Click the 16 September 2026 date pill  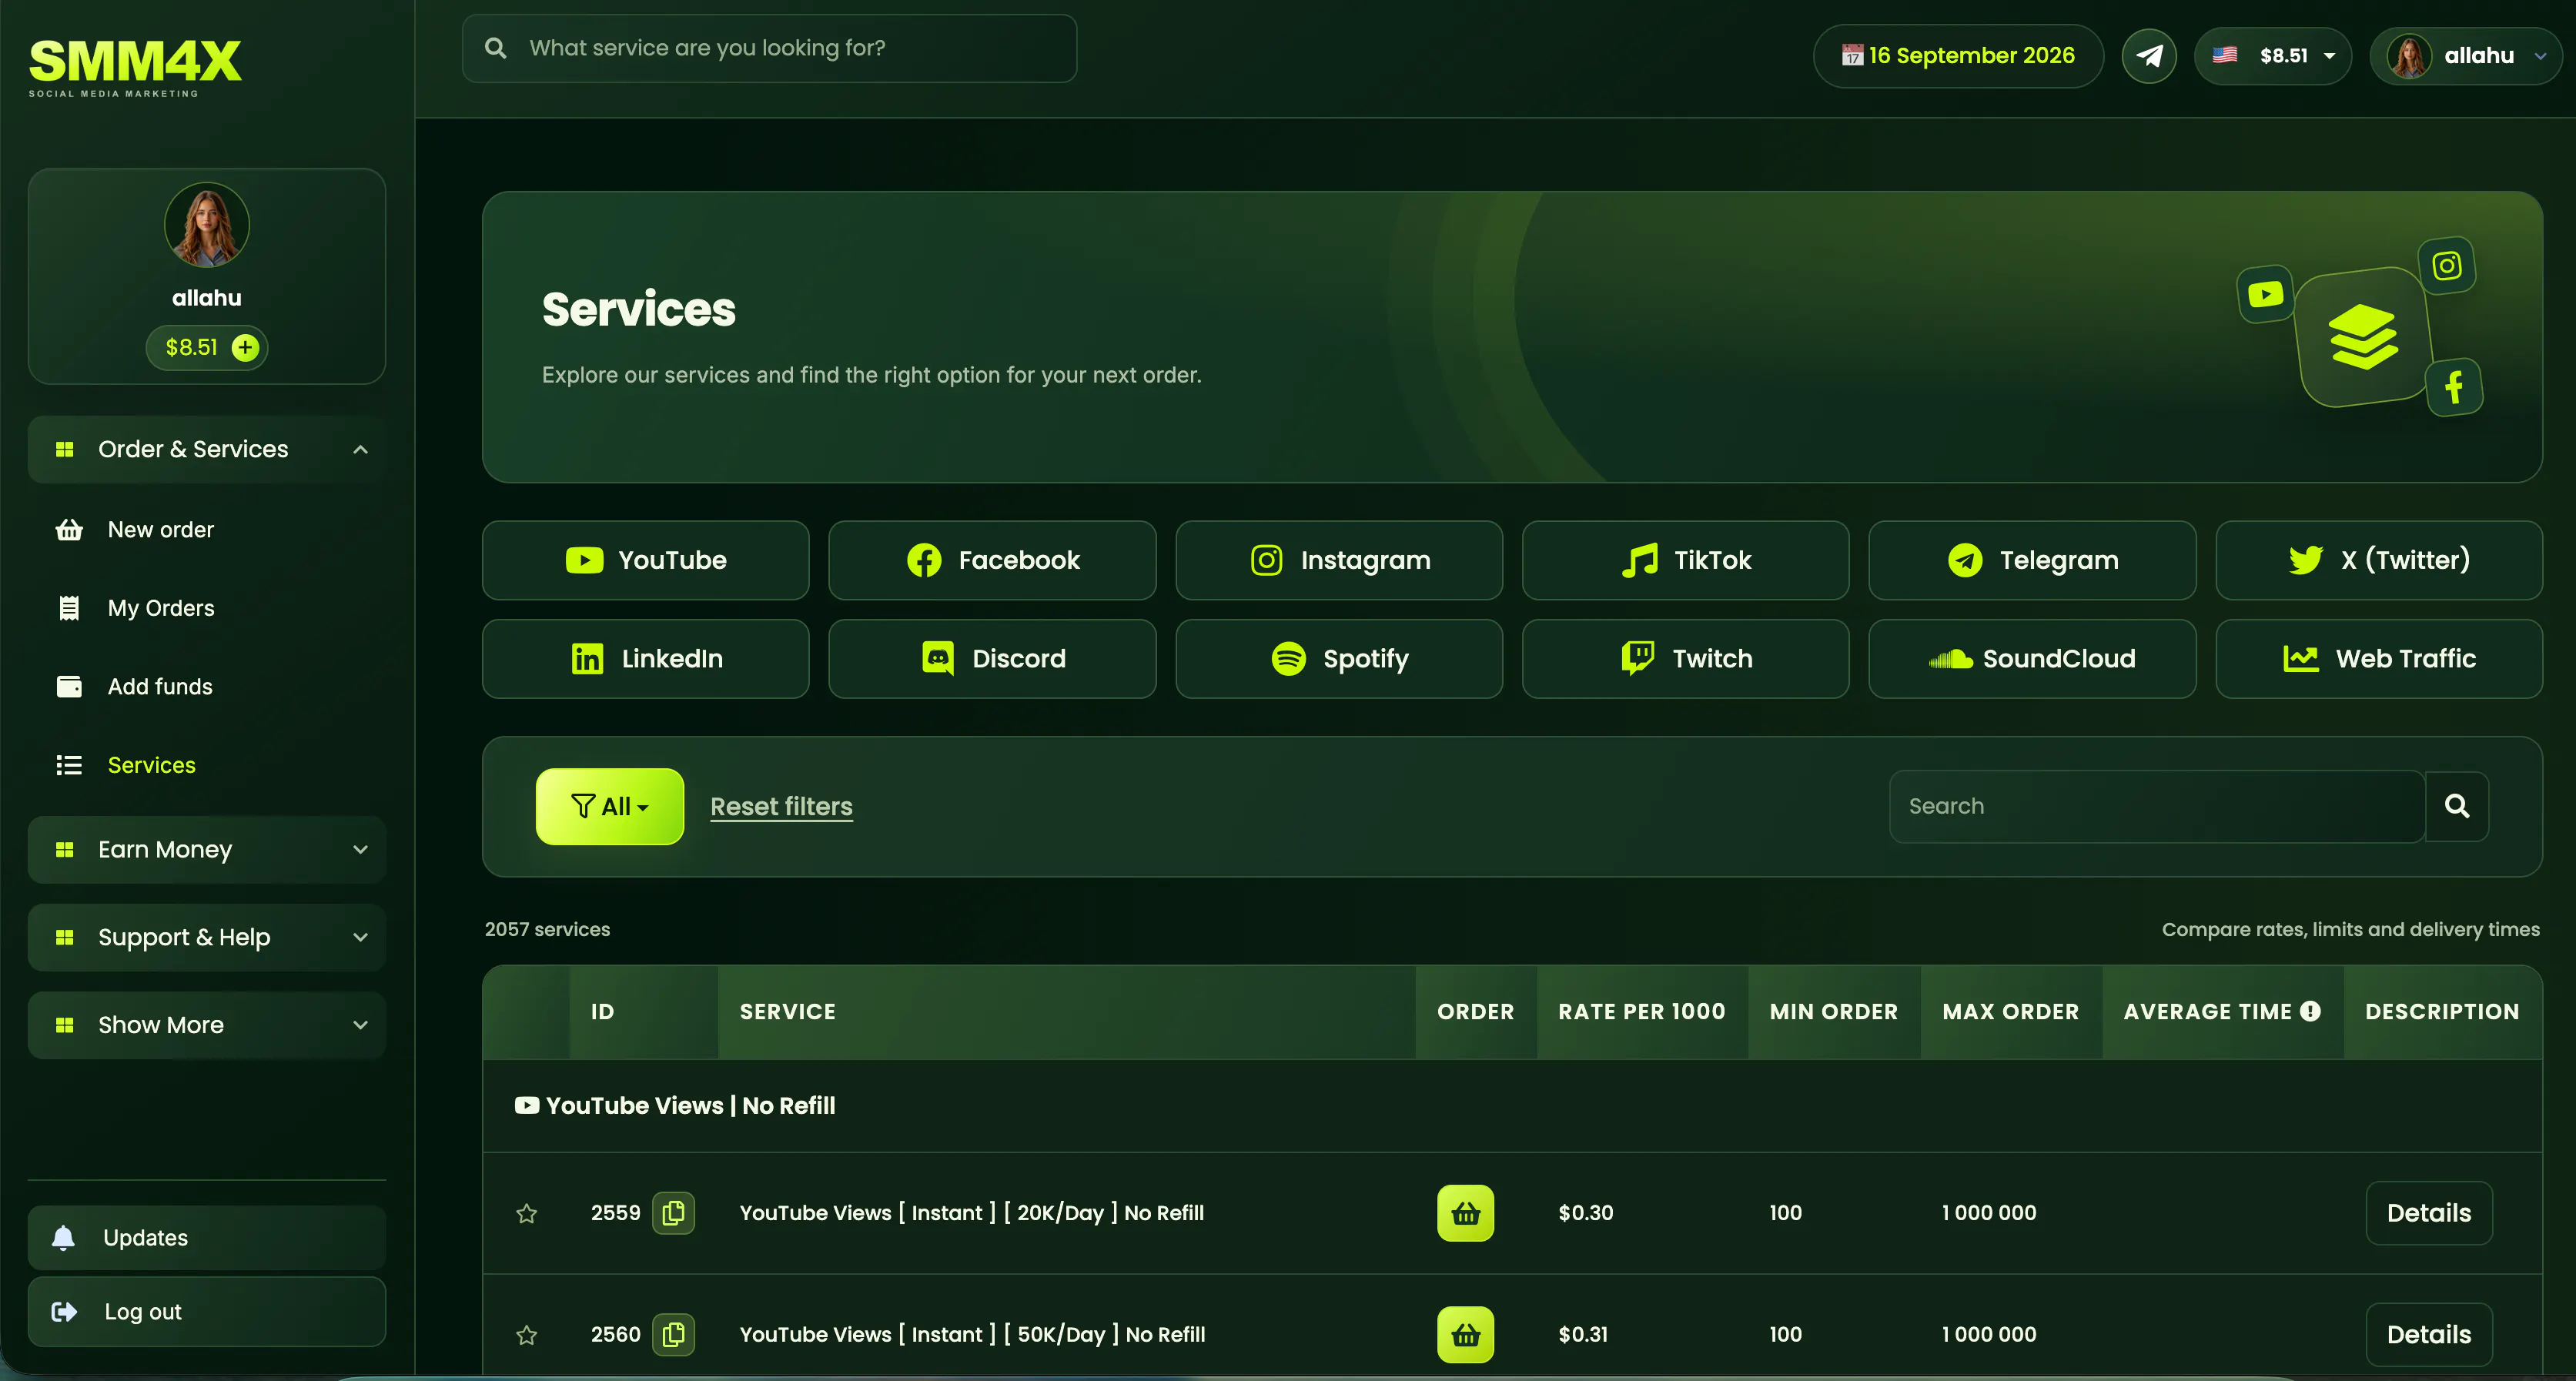[1958, 56]
